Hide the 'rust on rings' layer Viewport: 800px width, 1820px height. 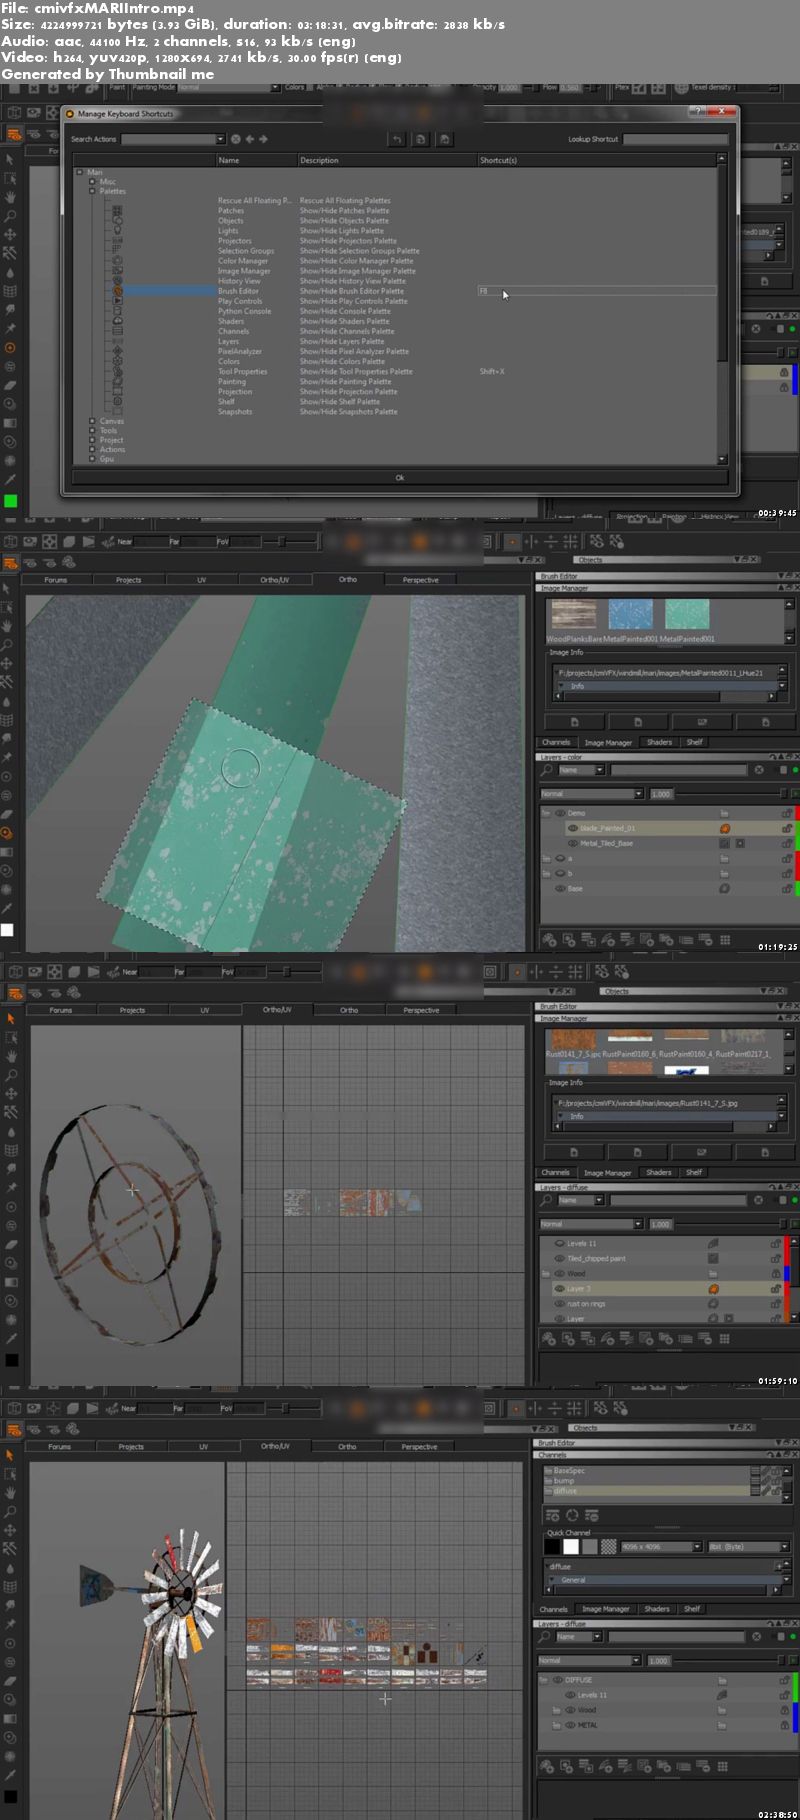click(x=559, y=1304)
